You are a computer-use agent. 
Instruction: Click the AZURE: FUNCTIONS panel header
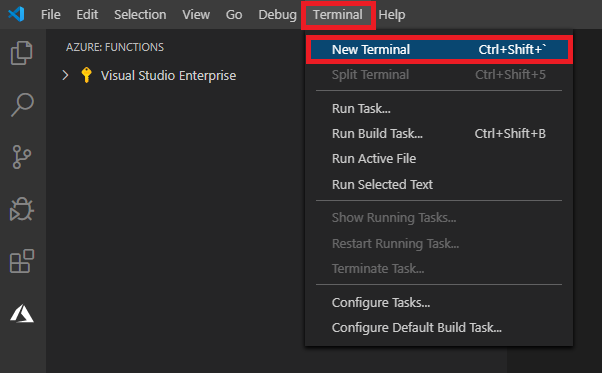pos(115,47)
